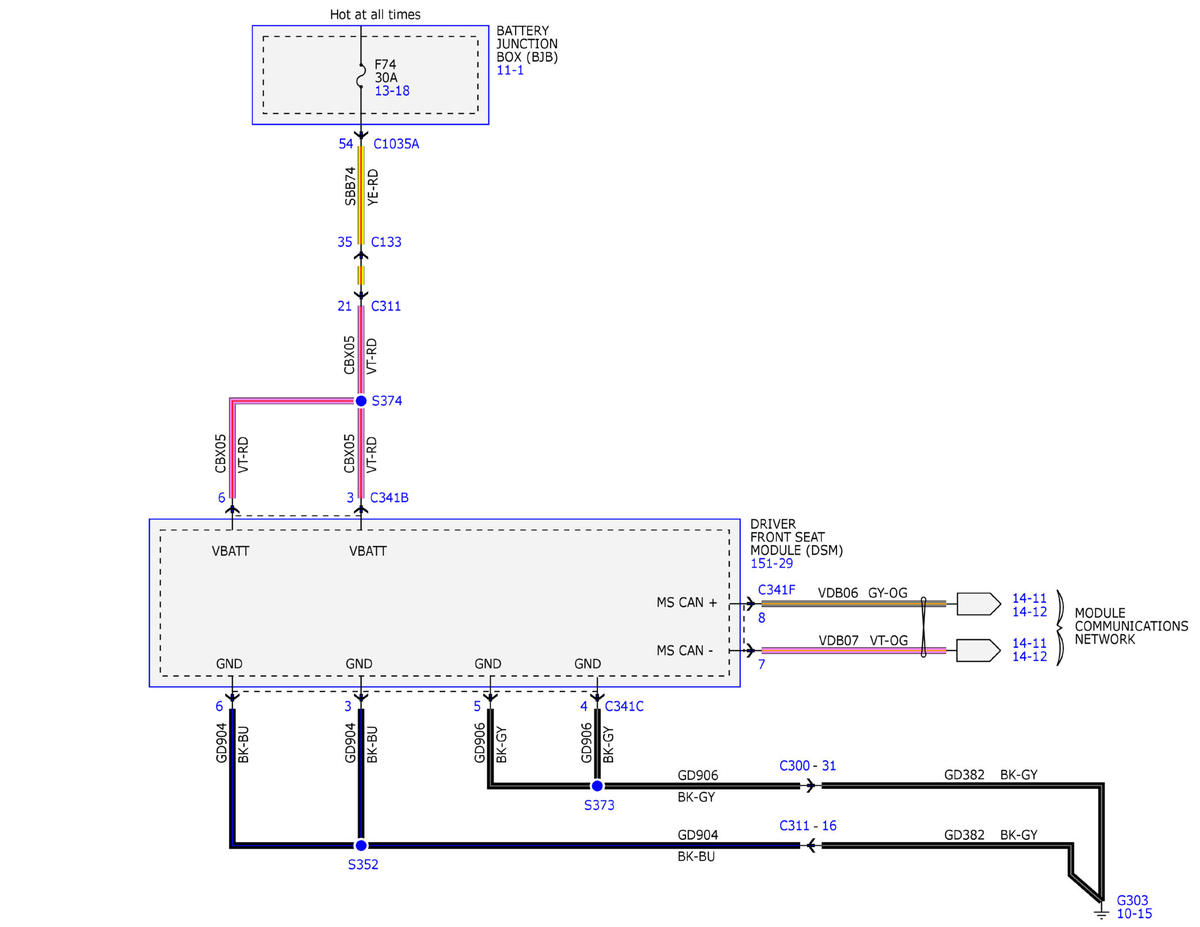This screenshot has height=927, width=1200.
Task: Open the 14-12 link beside MS CAN -
Action: 1029,657
